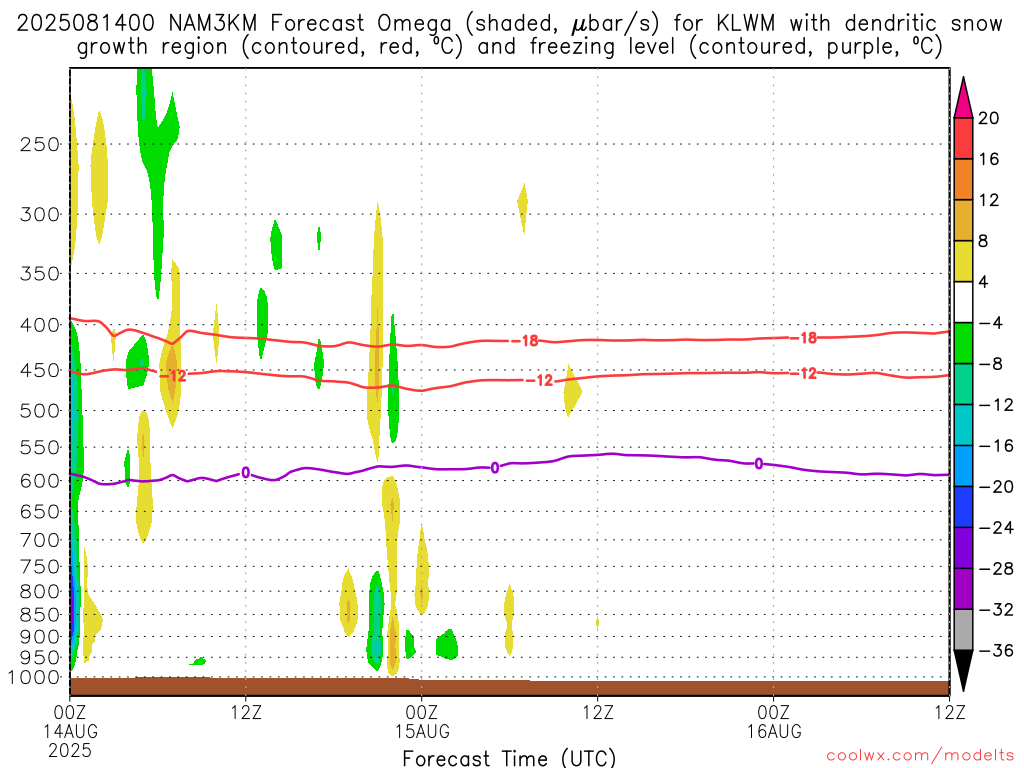The height and width of the screenshot is (768, 1024).
Task: Select the 700 pressure level label
Action: (x=40, y=540)
